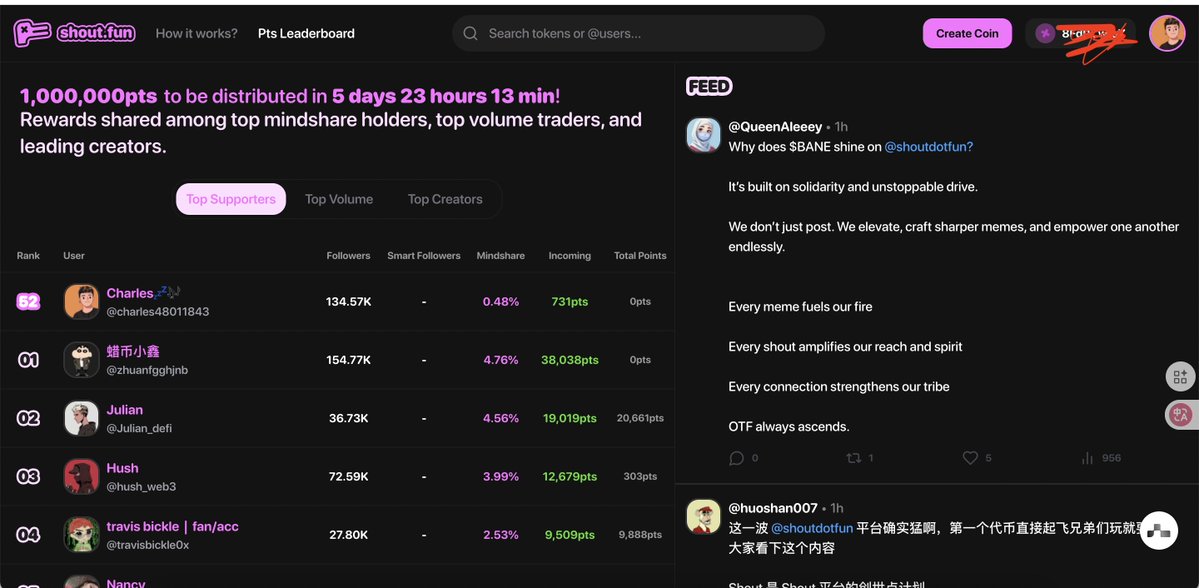The height and width of the screenshot is (588, 1199).
Task: Click the 134.57K followers value
Action: 349,302
